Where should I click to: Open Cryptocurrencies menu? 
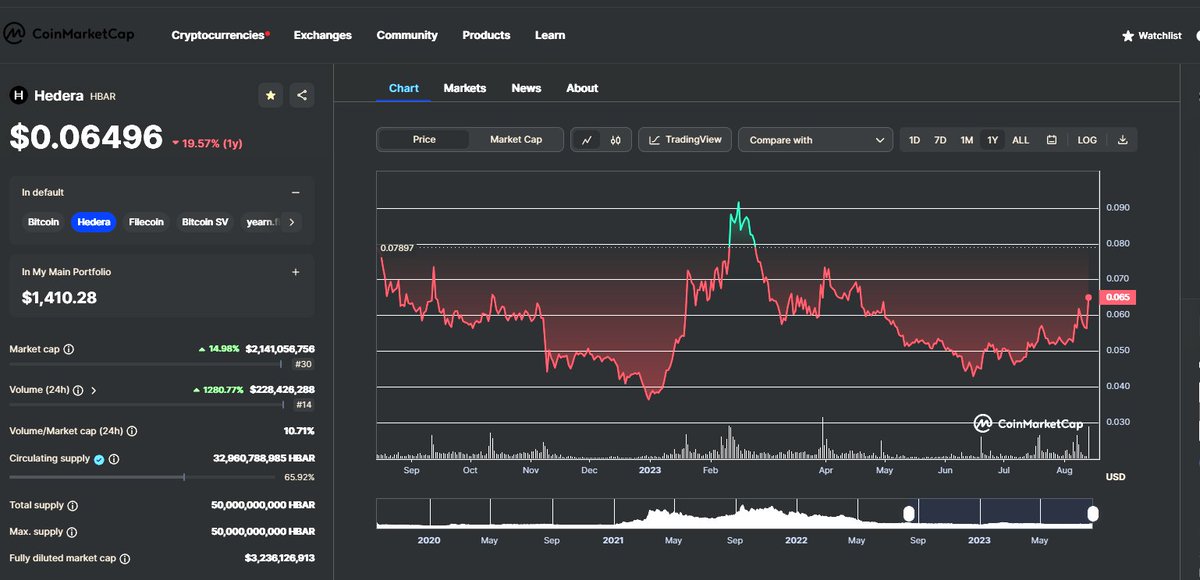[220, 35]
